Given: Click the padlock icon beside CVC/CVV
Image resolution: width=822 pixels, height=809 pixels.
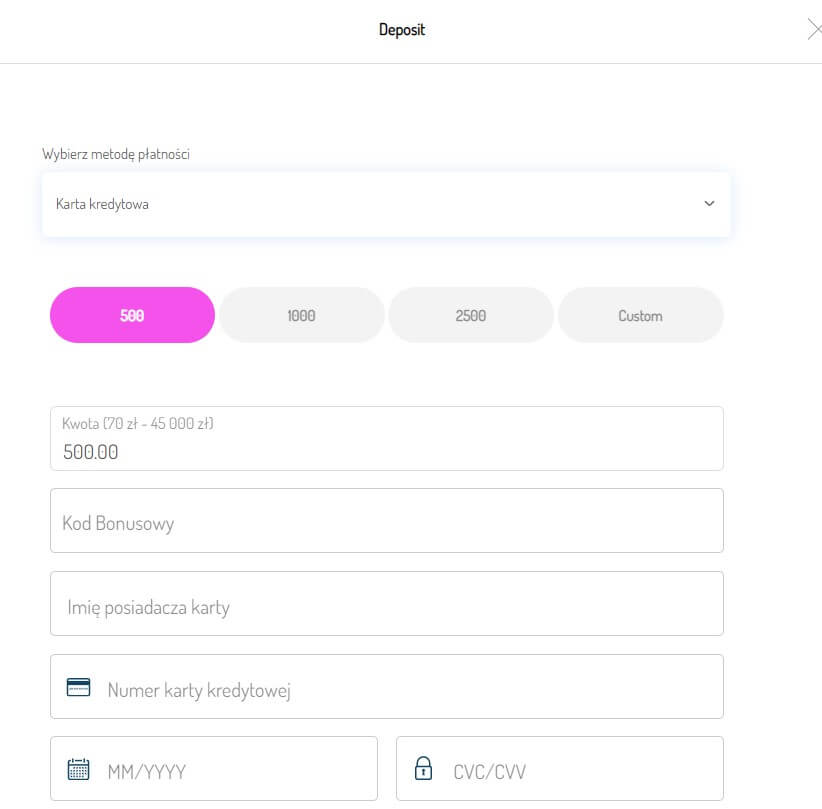Looking at the screenshot, I should (x=423, y=768).
